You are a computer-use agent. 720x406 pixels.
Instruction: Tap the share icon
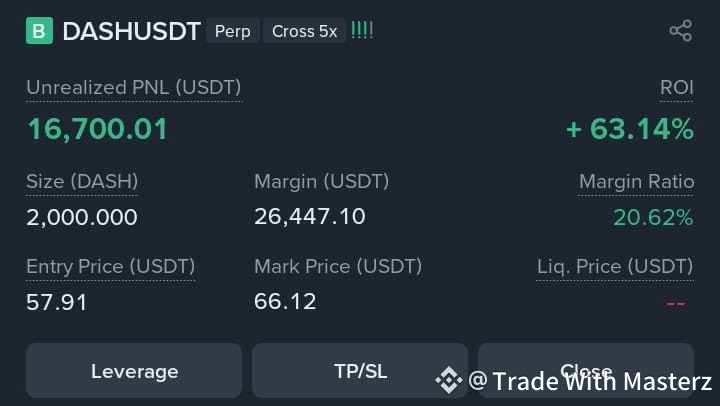(681, 31)
